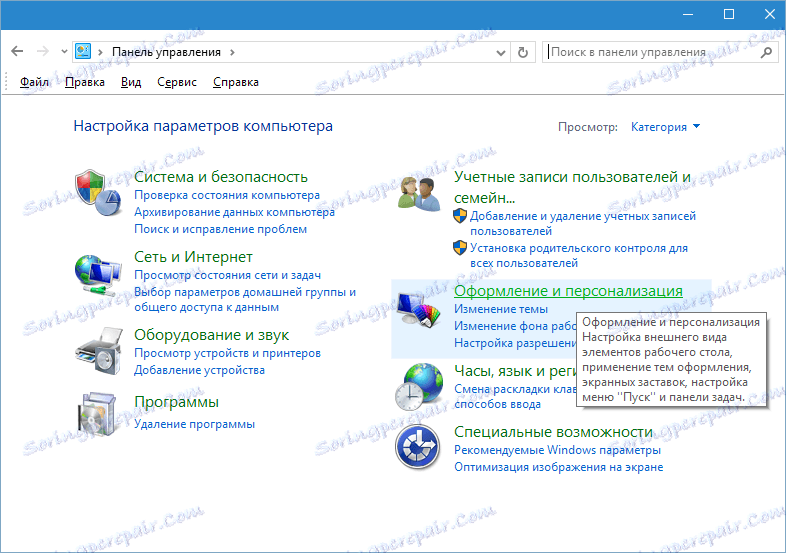
Task: Click the Оформление и персонализация heading link
Action: pyautogui.click(x=568, y=291)
